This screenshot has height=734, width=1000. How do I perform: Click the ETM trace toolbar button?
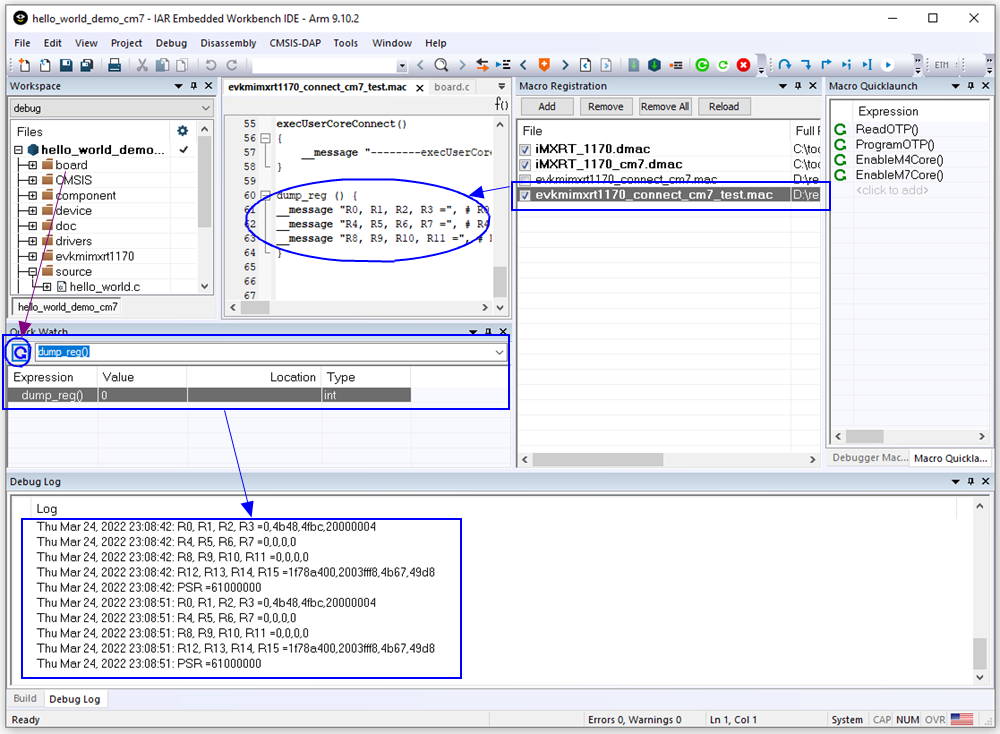941,65
